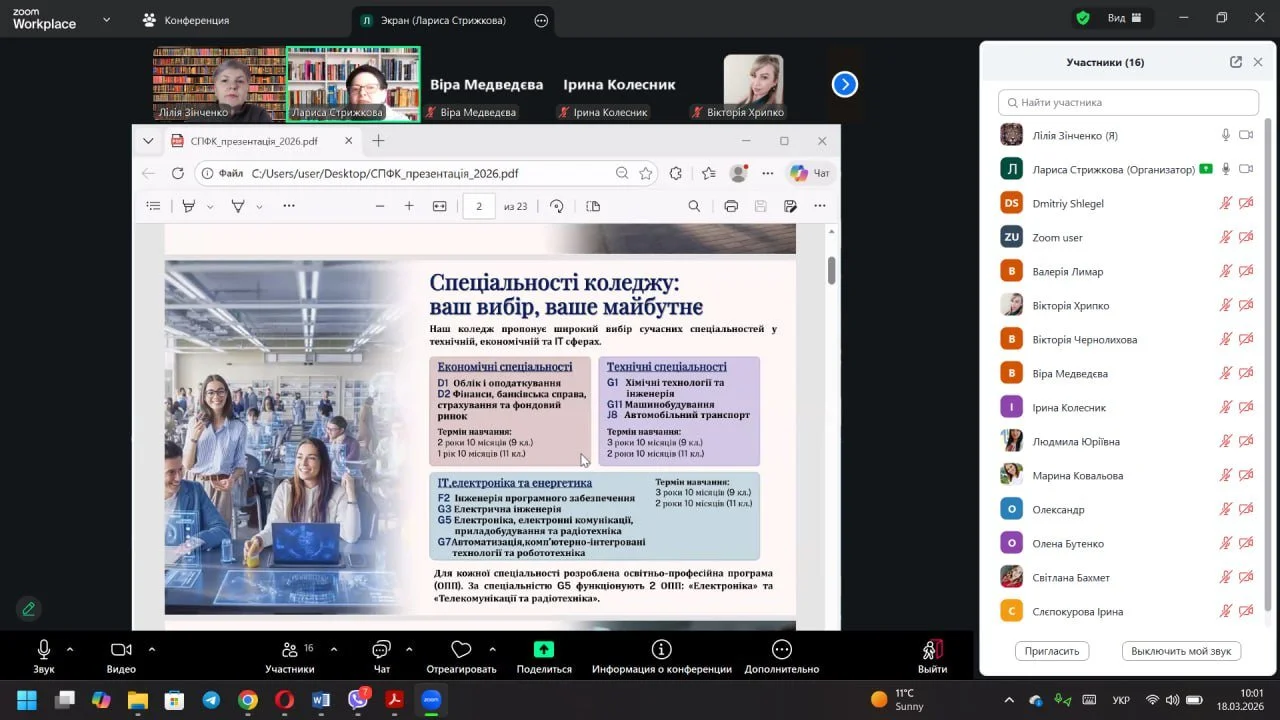Search in the PDF document
1280x720 pixels.
click(694, 206)
